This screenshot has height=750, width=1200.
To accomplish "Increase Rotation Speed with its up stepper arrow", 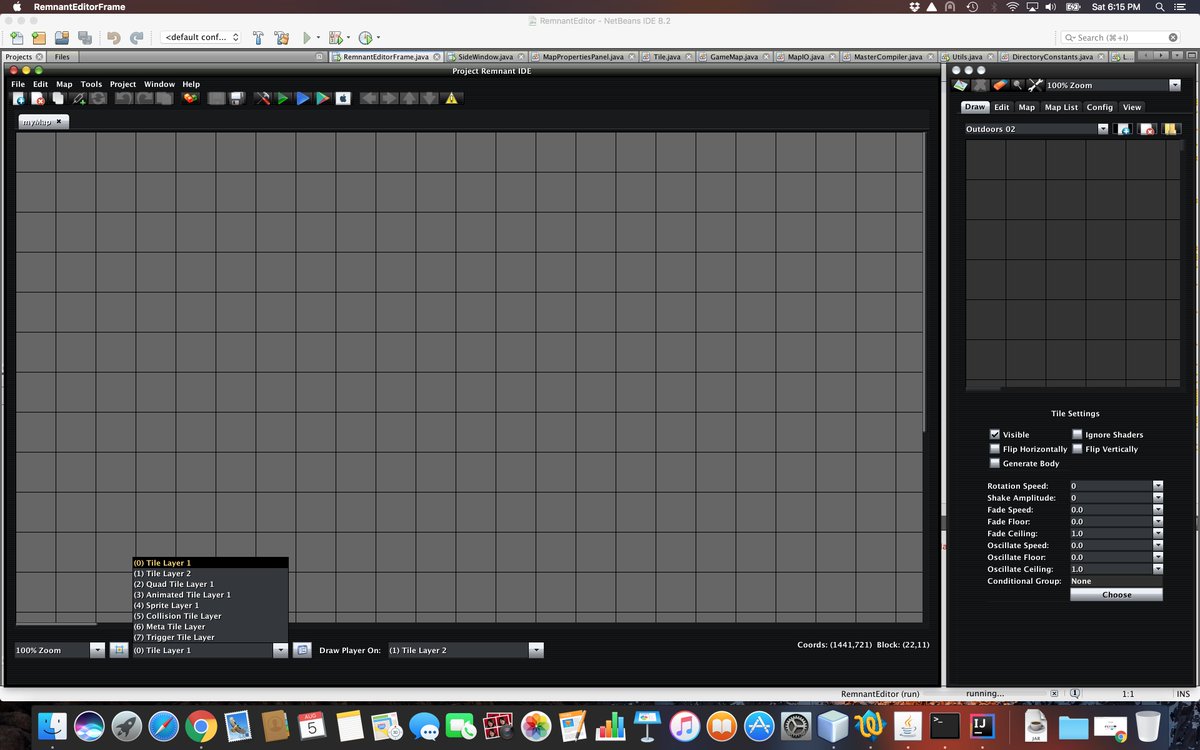I will [x=1159, y=482].
